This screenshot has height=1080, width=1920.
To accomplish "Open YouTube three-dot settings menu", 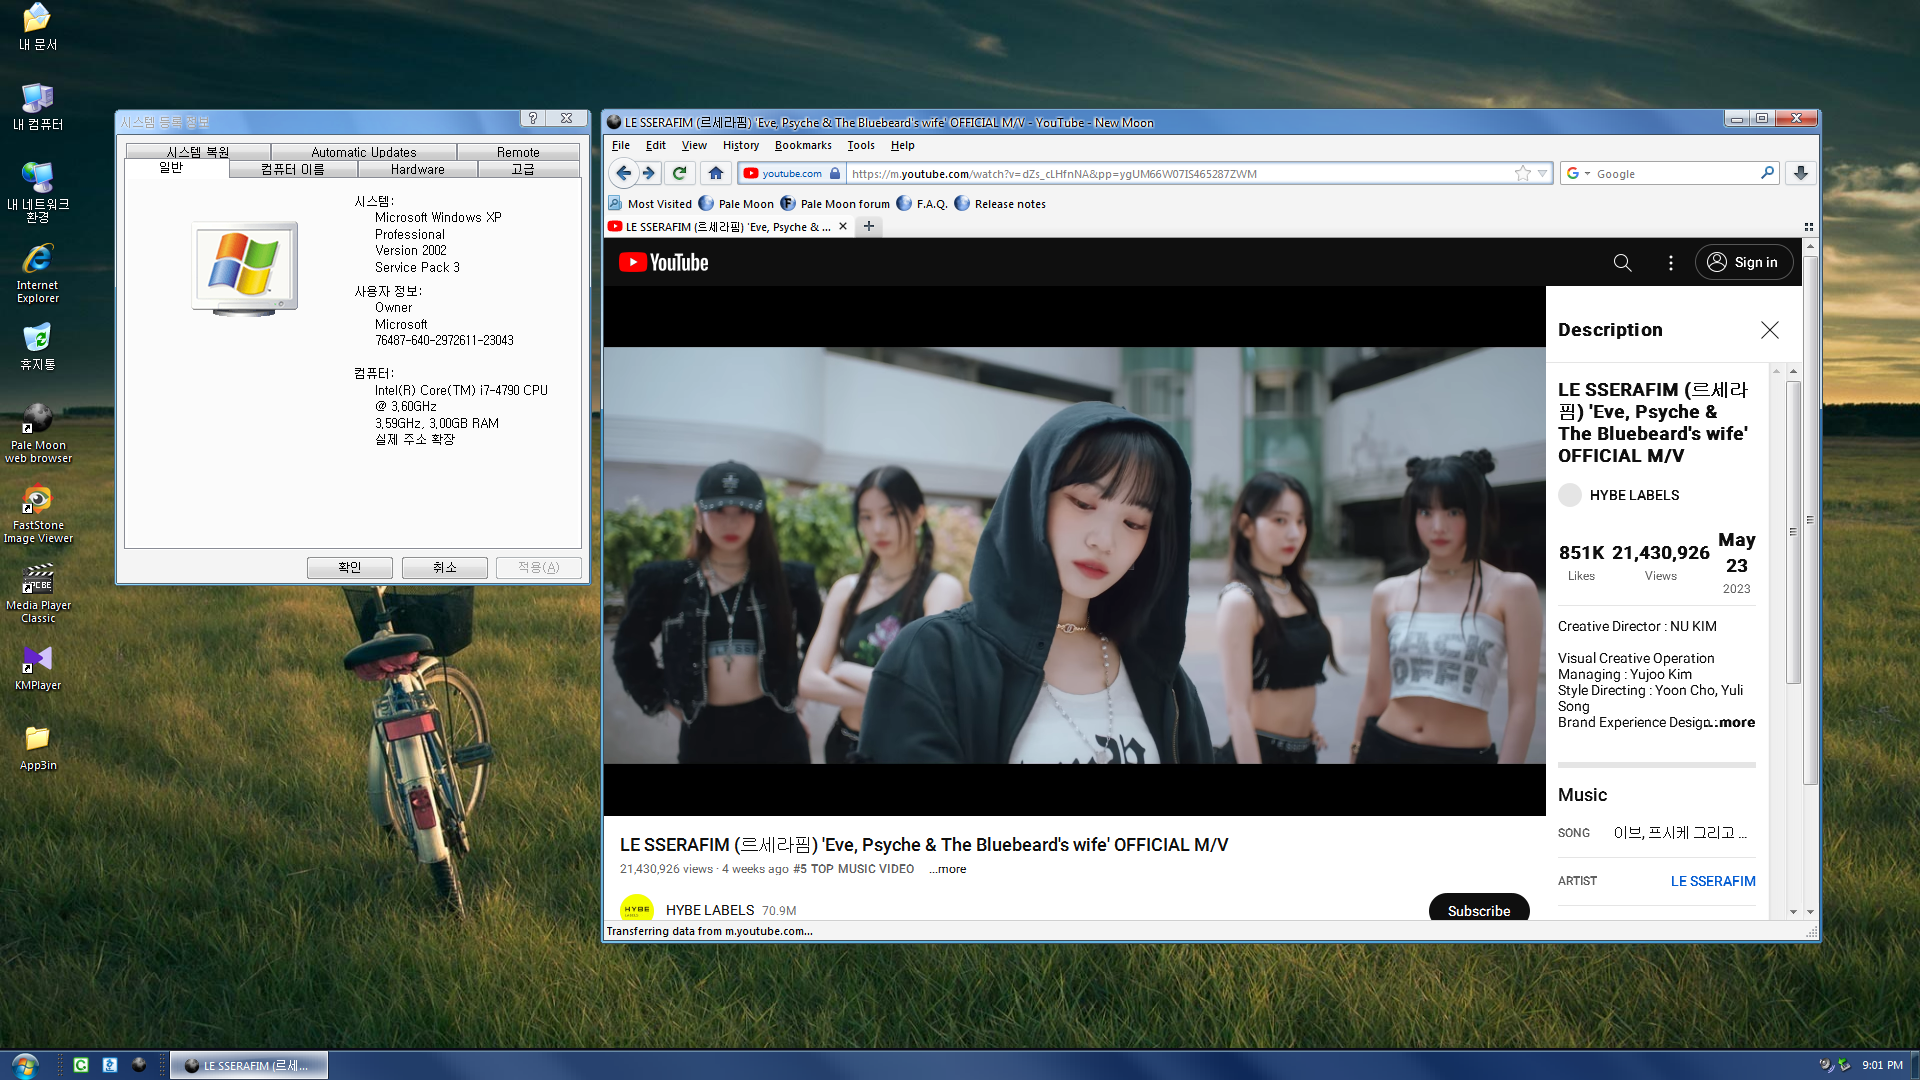I will (x=1670, y=262).
